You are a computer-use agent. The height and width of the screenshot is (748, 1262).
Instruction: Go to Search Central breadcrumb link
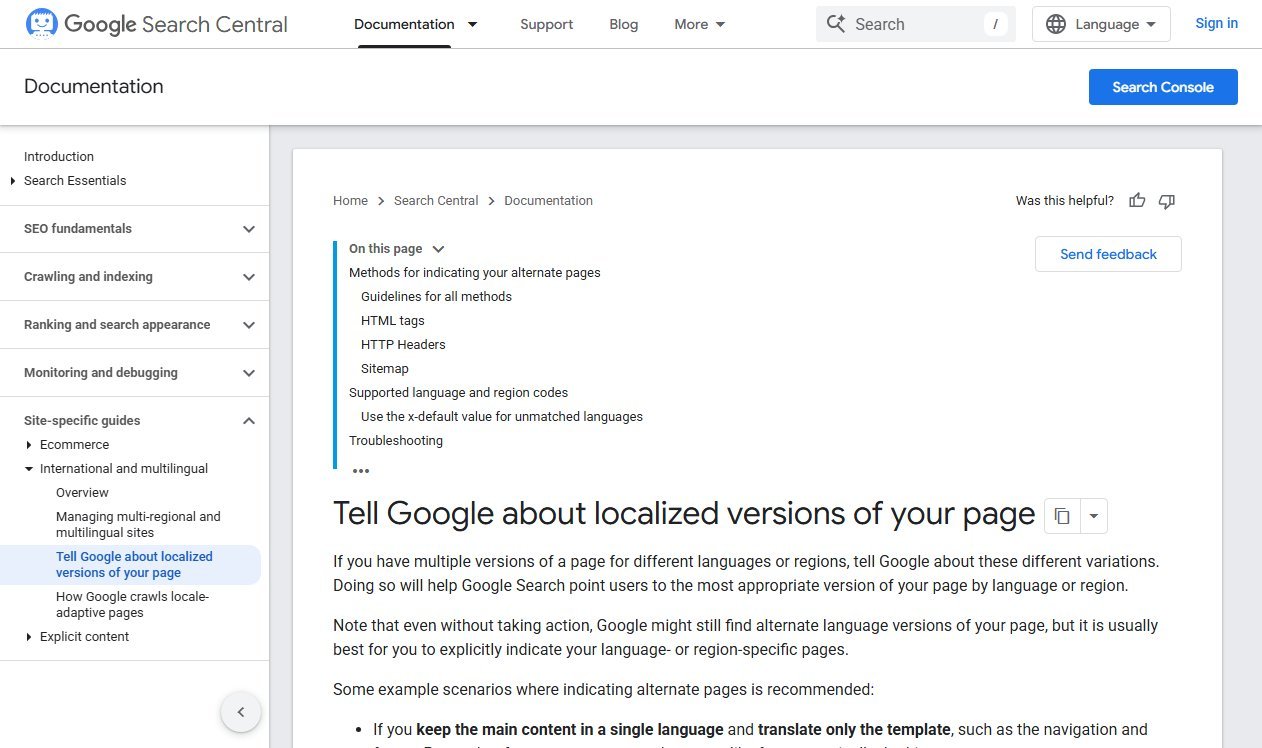tap(436, 201)
